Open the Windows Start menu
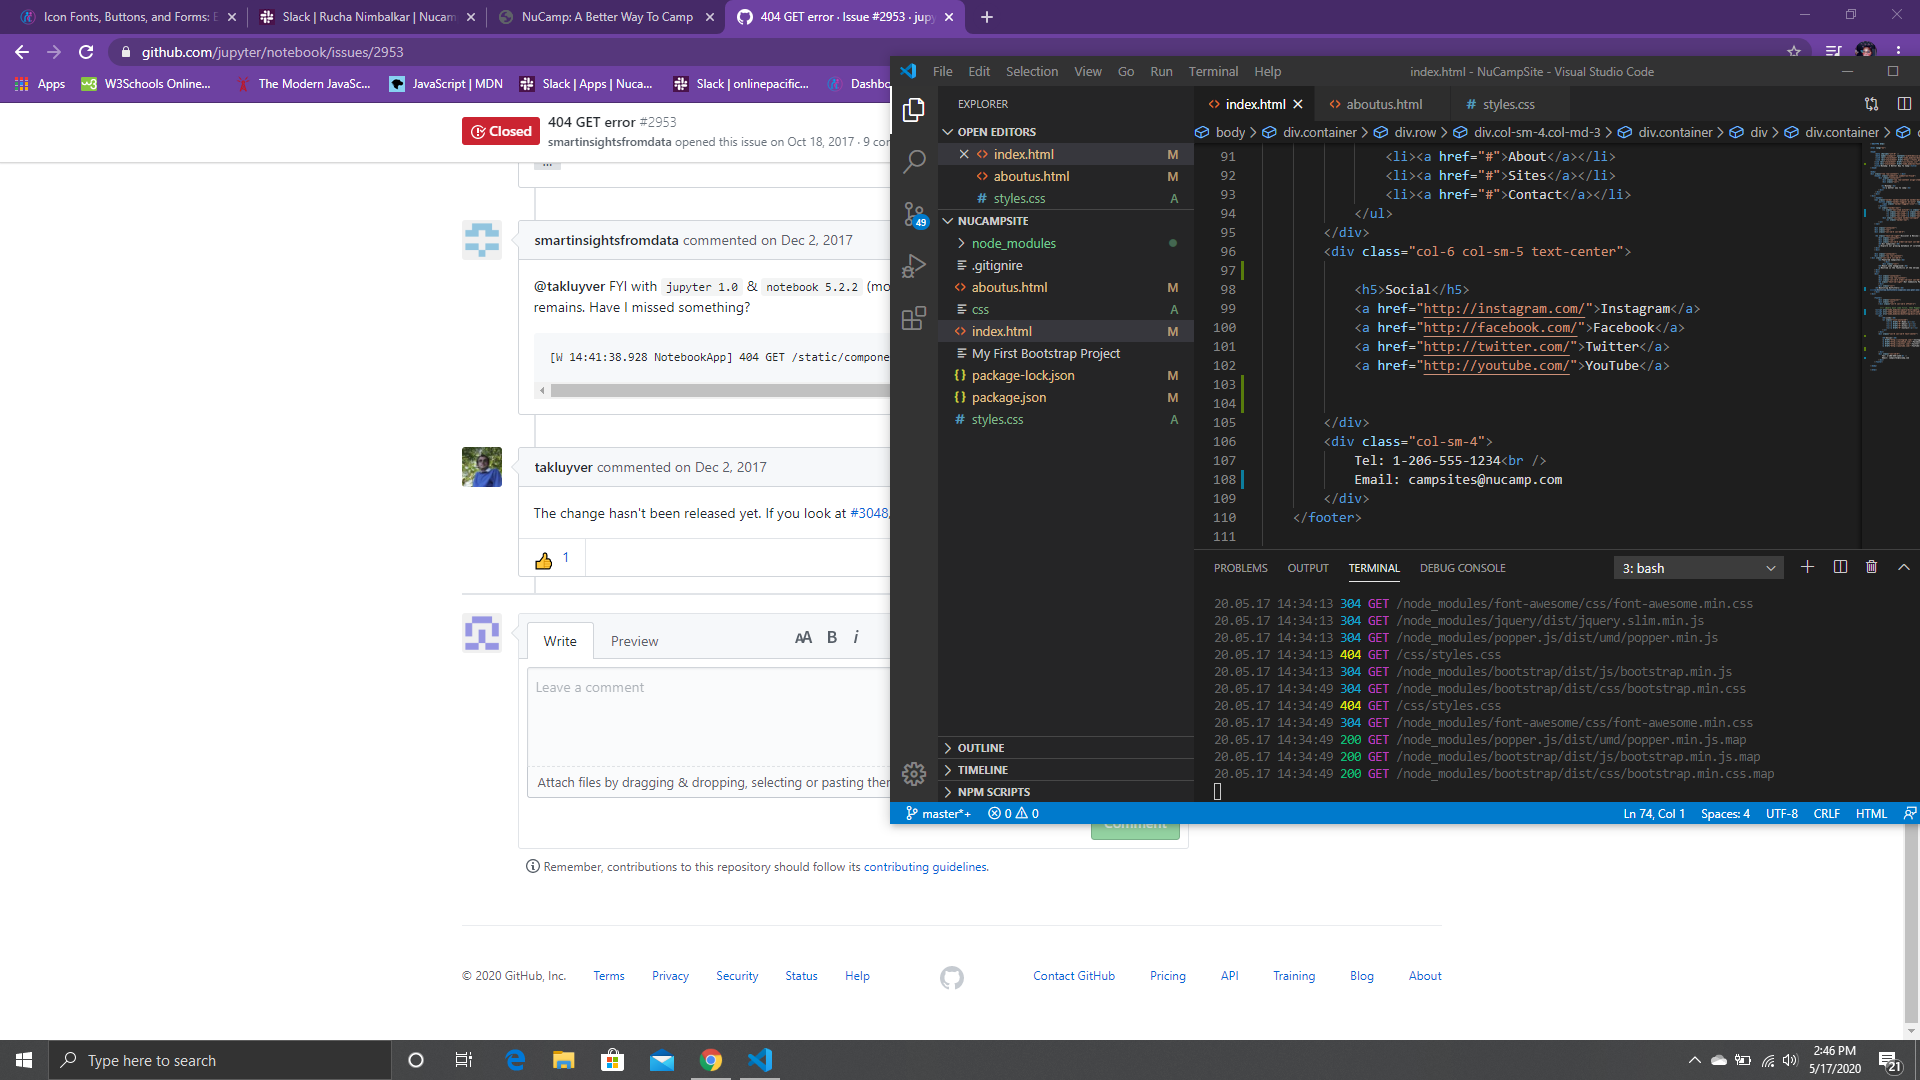Image resolution: width=1920 pixels, height=1080 pixels. [24, 1060]
